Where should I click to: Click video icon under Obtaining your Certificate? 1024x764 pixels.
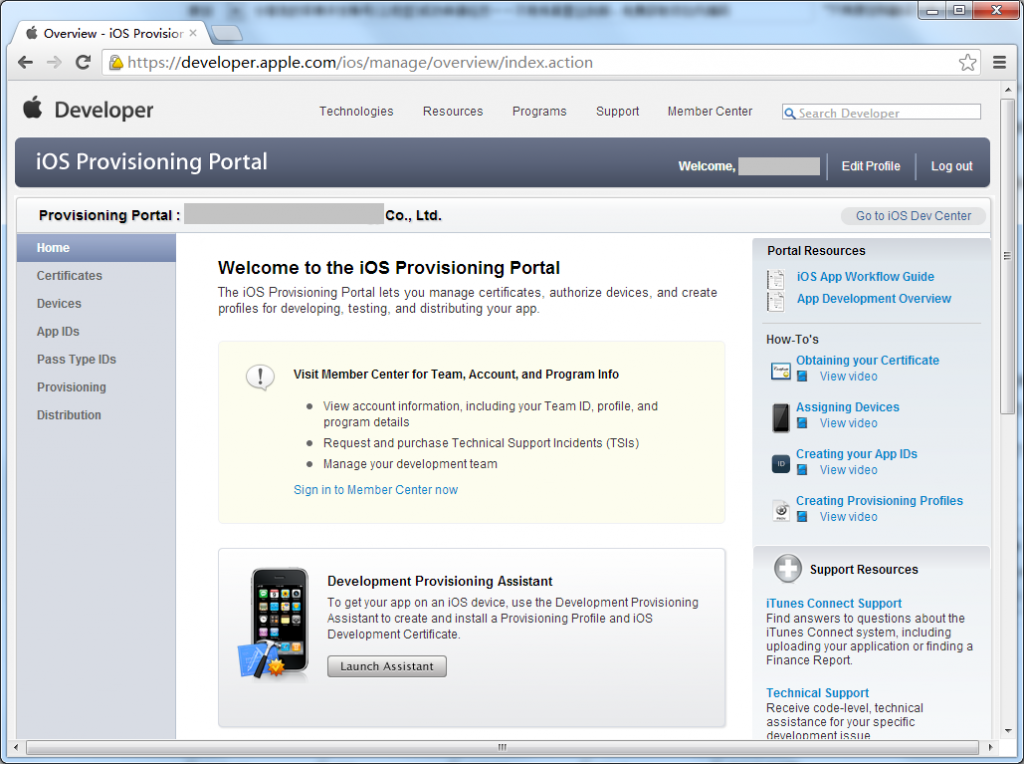coord(802,376)
